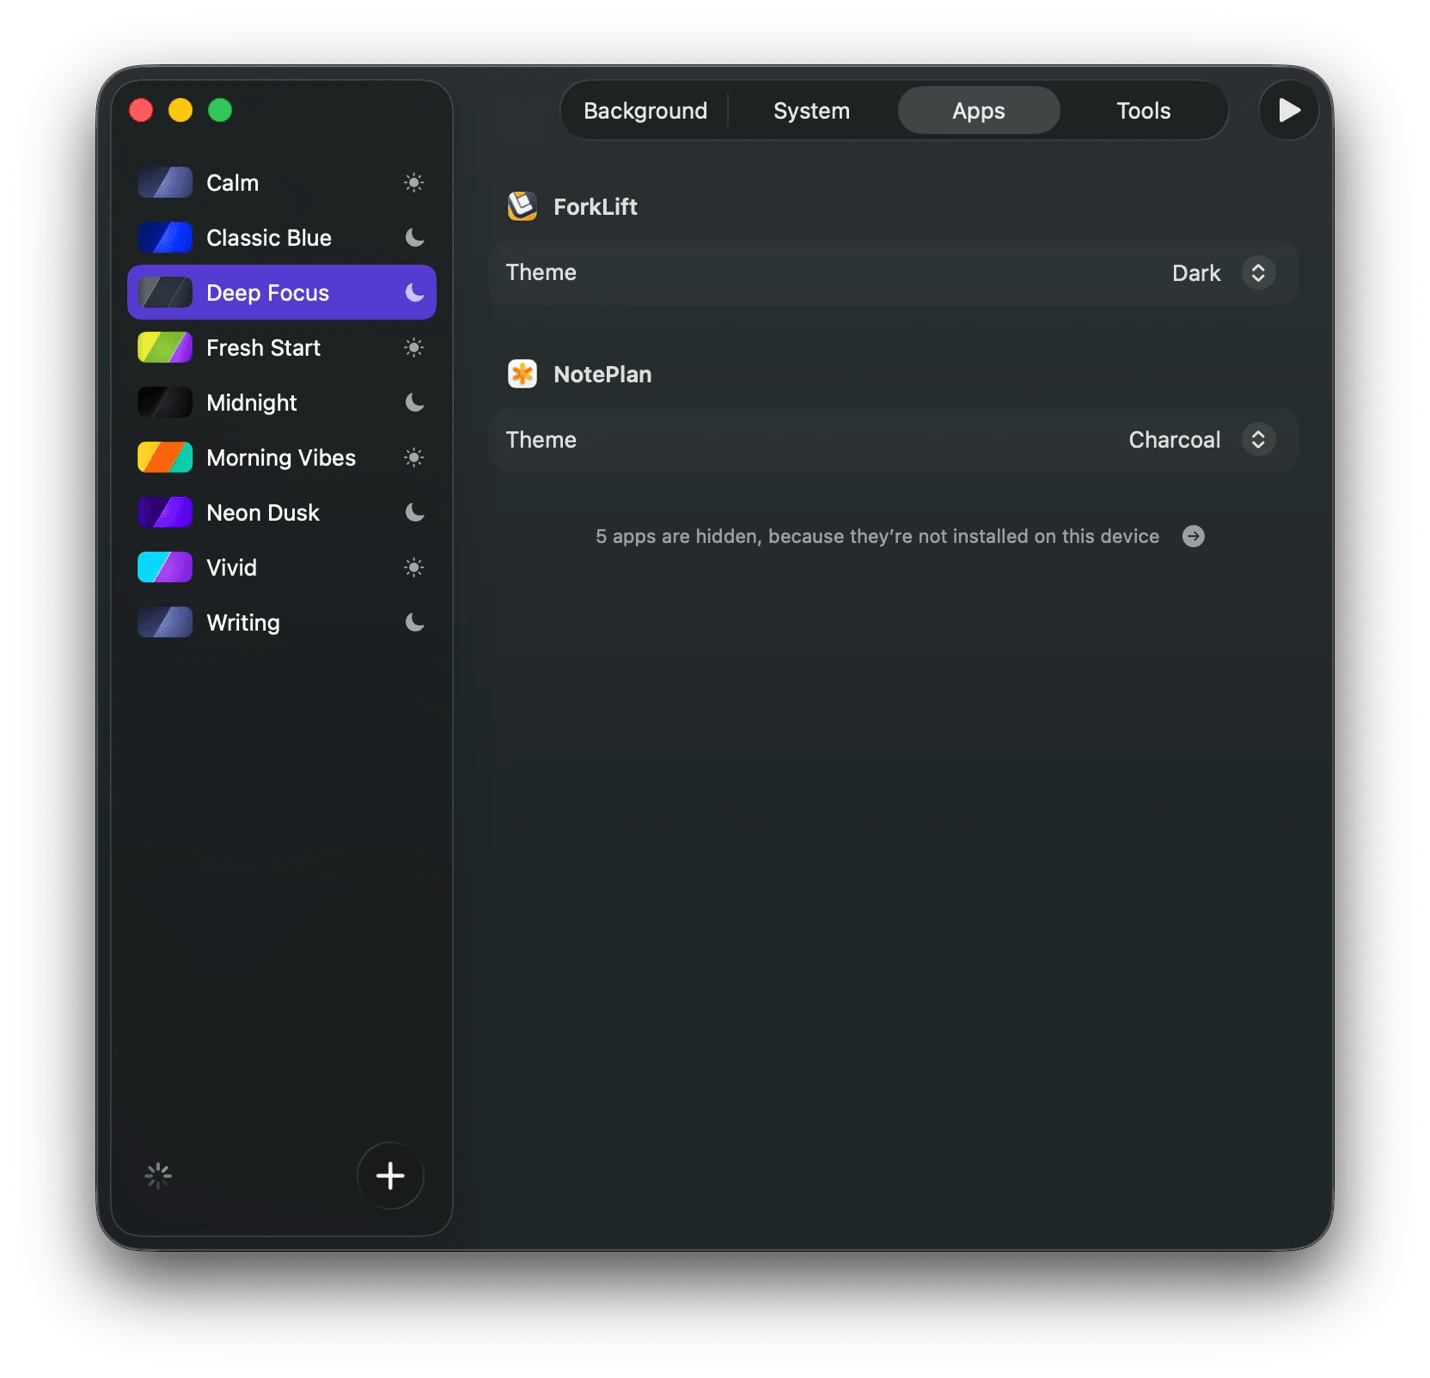Image resolution: width=1430 pixels, height=1378 pixels.
Task: Switch to the Tools tab
Action: tap(1143, 110)
